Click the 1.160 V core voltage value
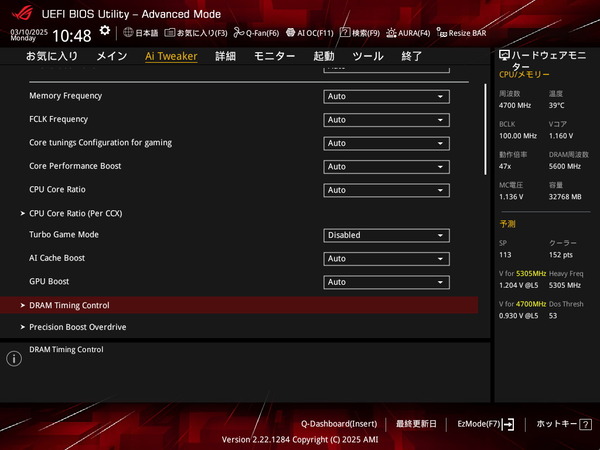 click(561, 136)
